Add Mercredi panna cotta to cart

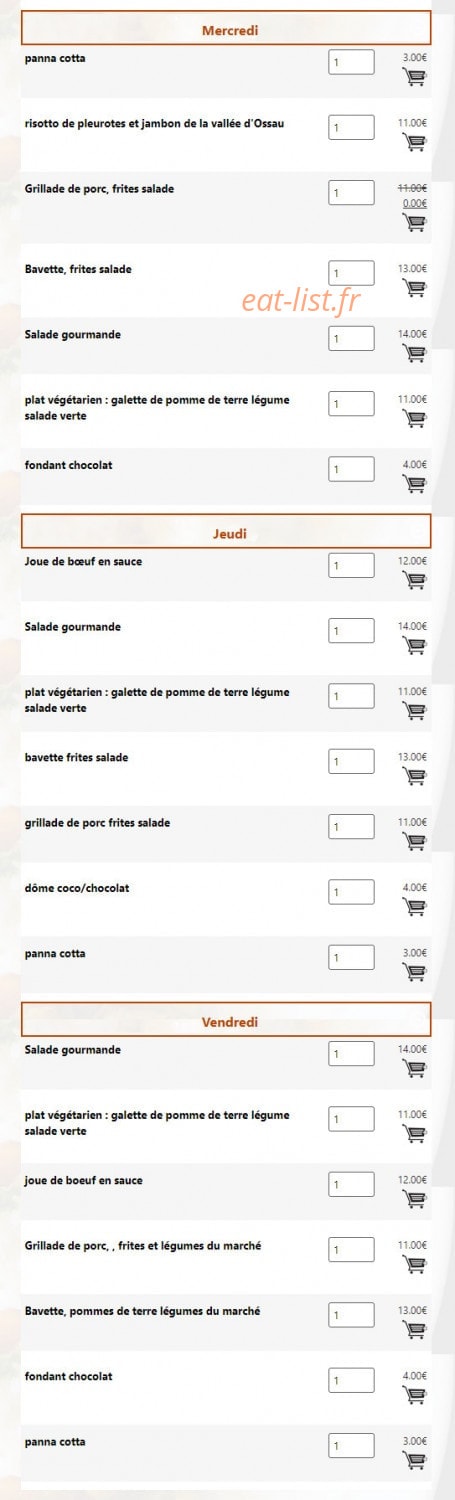click(x=414, y=78)
